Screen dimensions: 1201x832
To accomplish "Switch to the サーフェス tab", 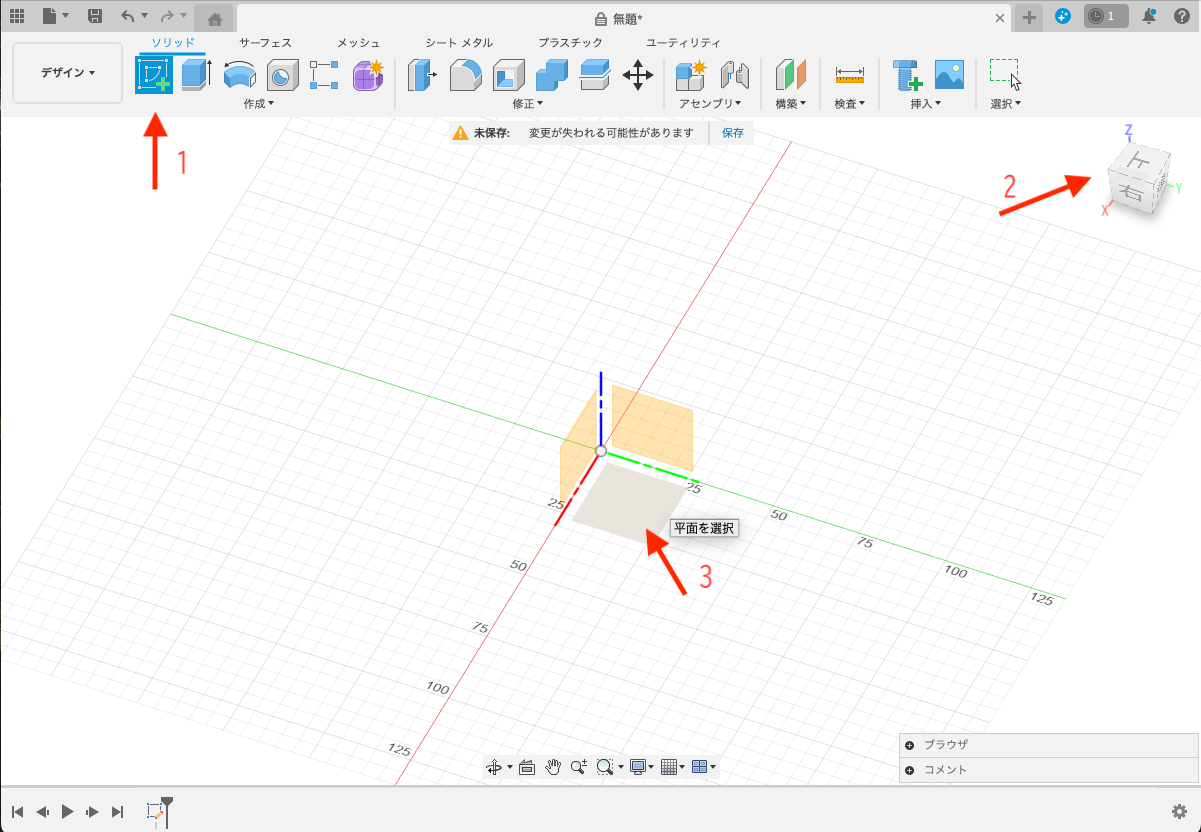I will pyautogui.click(x=265, y=43).
